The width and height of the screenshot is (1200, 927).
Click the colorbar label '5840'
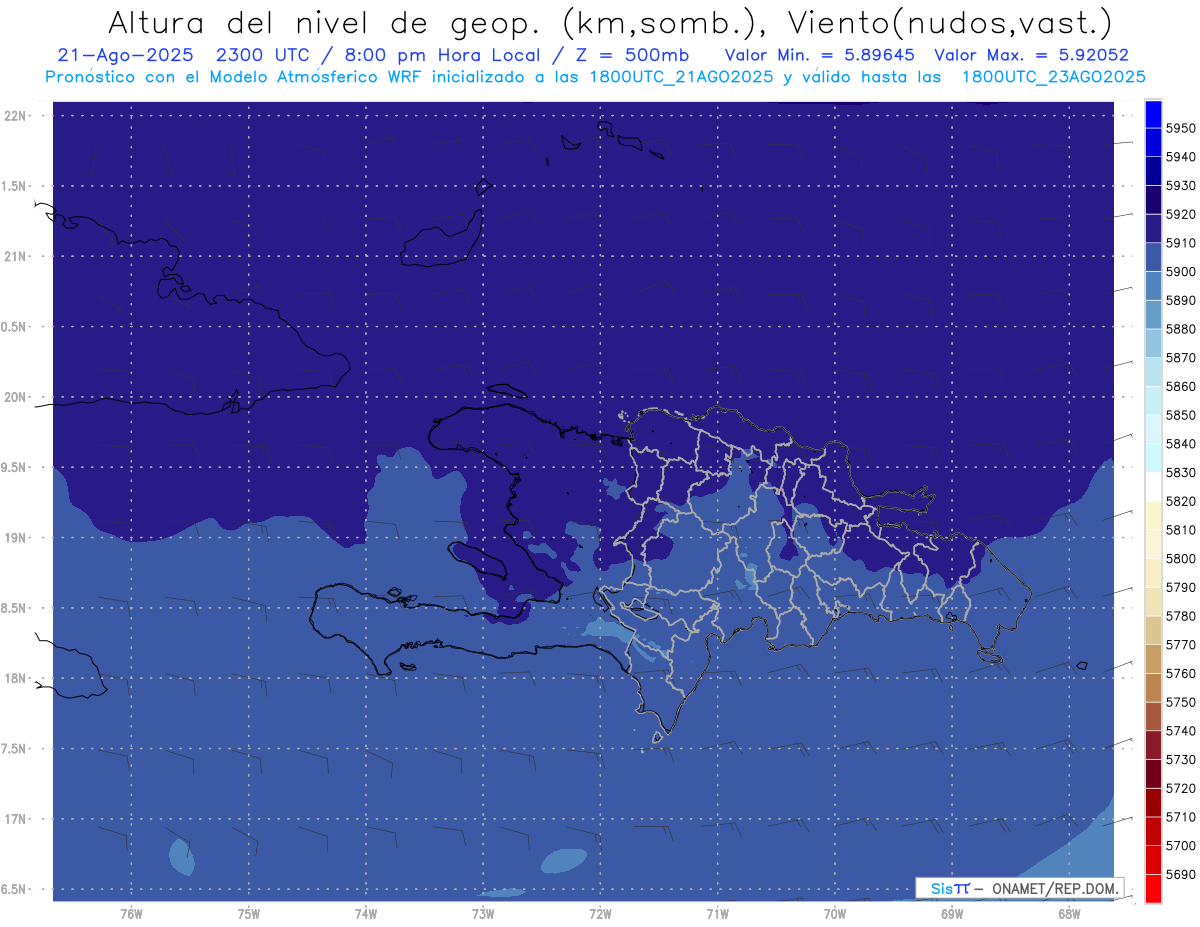[1179, 444]
